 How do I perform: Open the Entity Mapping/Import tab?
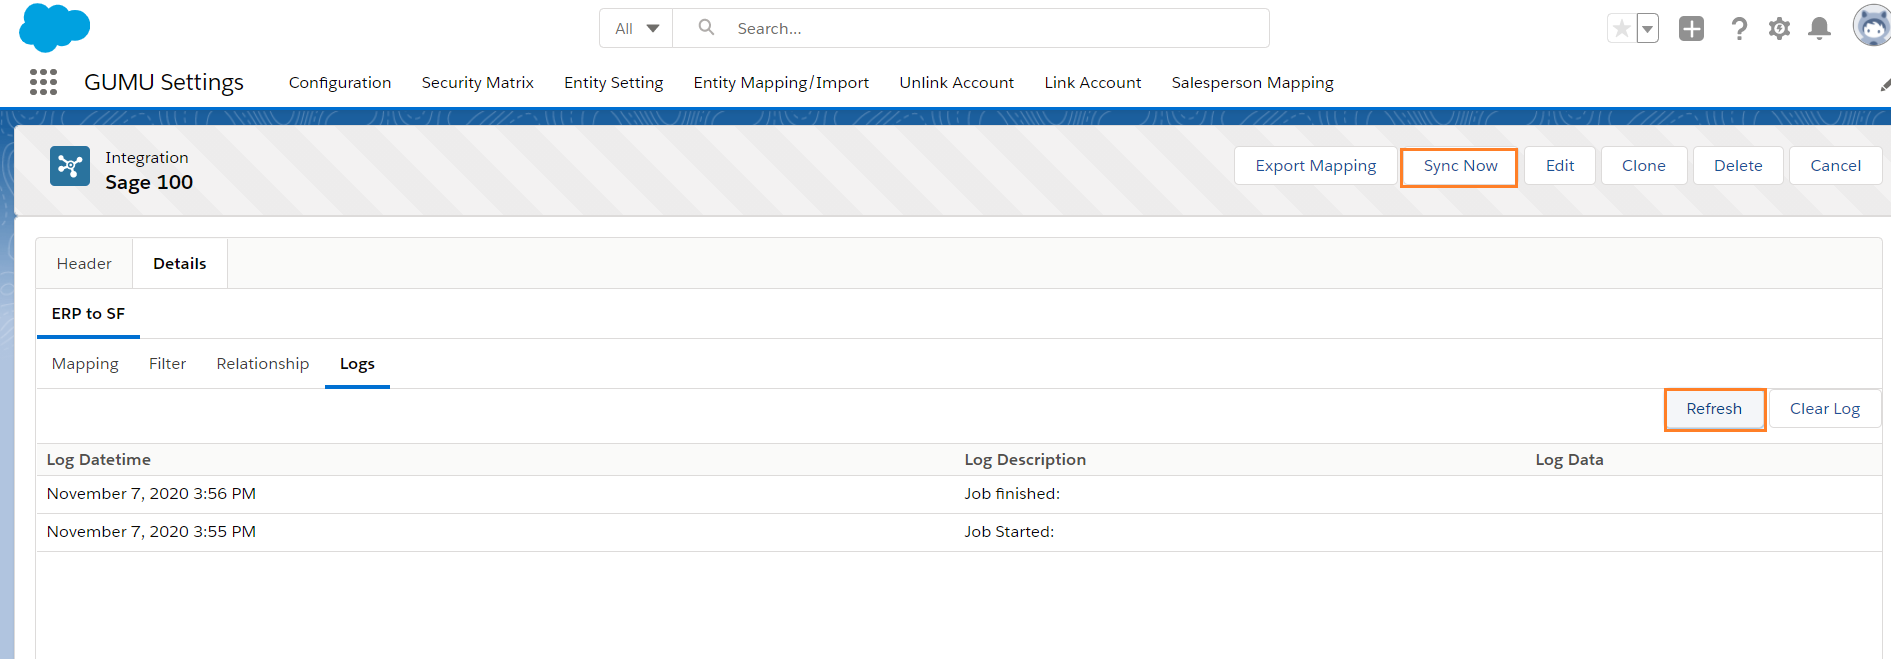(781, 82)
